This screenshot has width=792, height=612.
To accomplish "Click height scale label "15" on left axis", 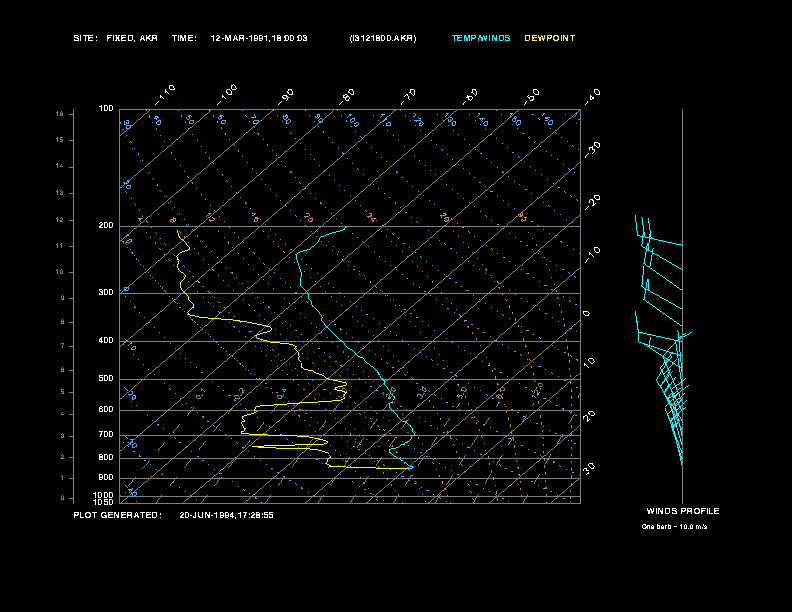I will click(60, 140).
